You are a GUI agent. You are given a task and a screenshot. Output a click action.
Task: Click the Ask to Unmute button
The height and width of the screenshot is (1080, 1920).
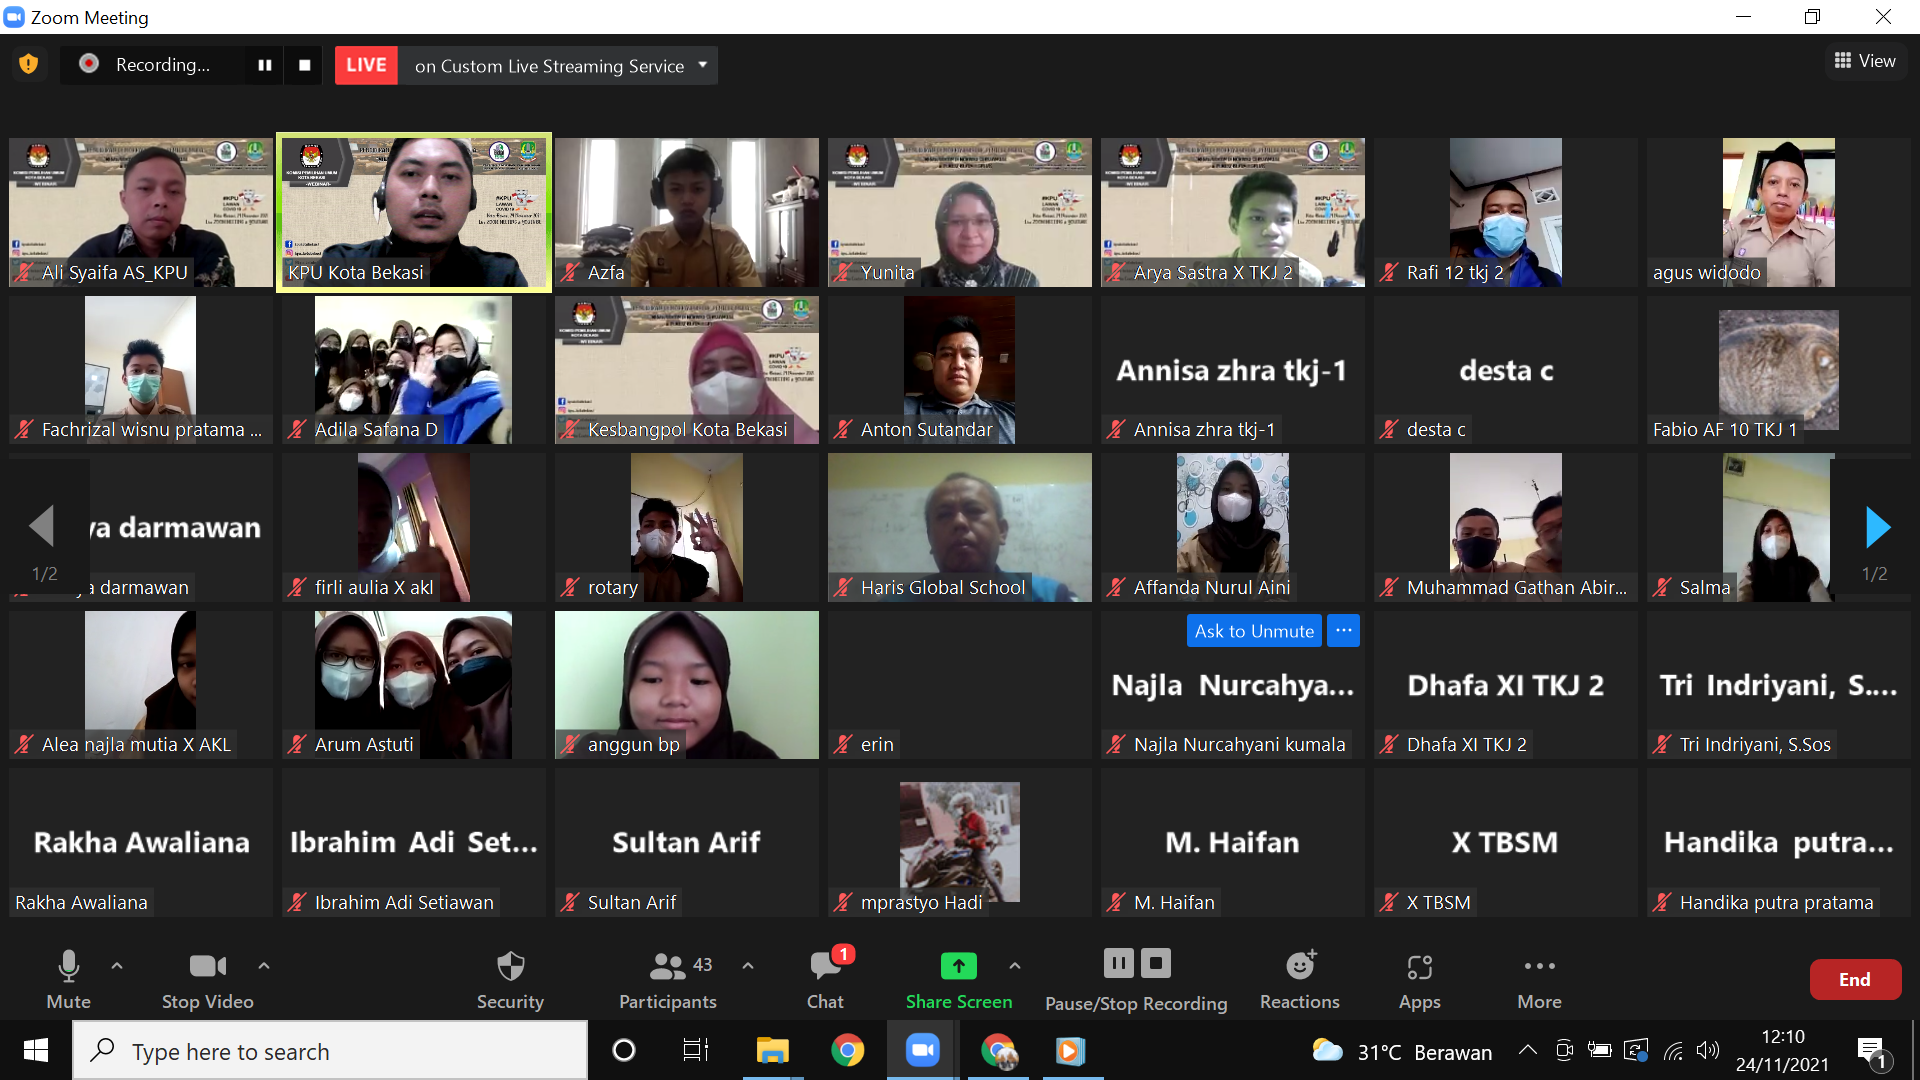click(x=1254, y=631)
